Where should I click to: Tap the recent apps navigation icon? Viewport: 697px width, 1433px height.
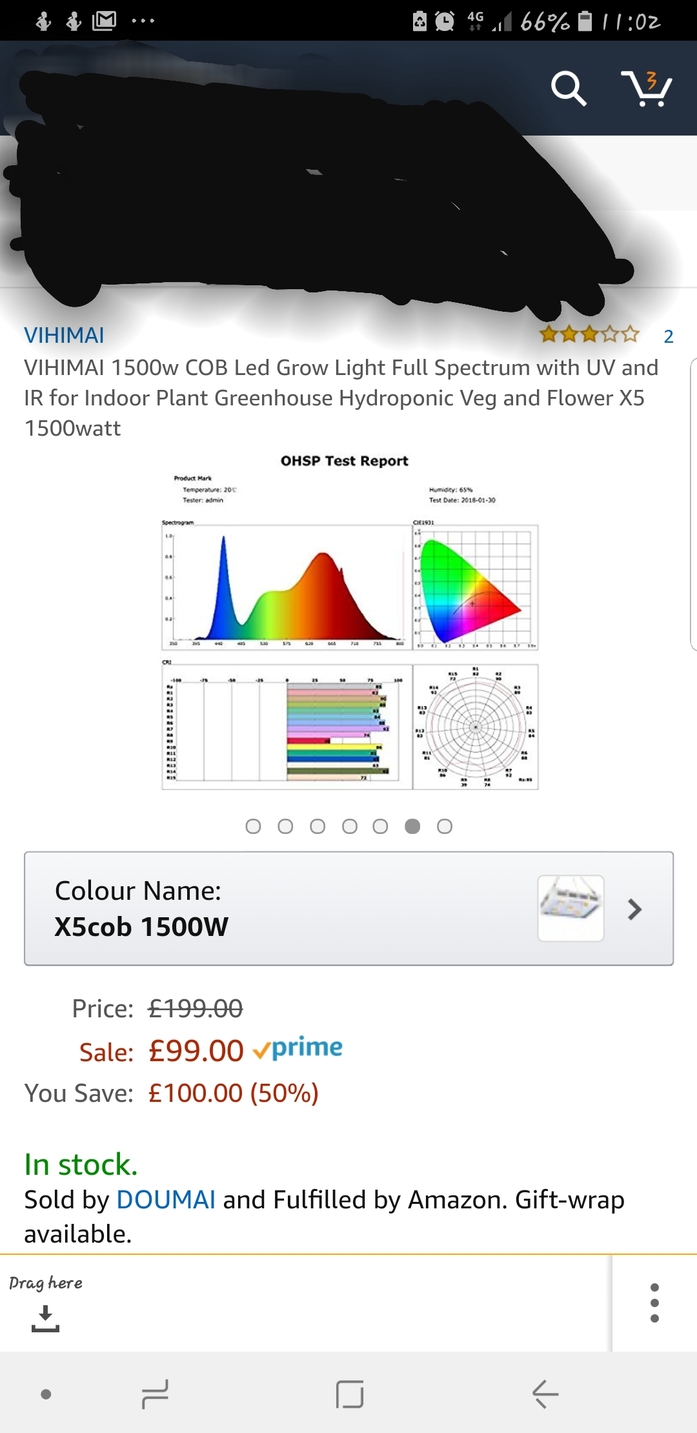155,1393
